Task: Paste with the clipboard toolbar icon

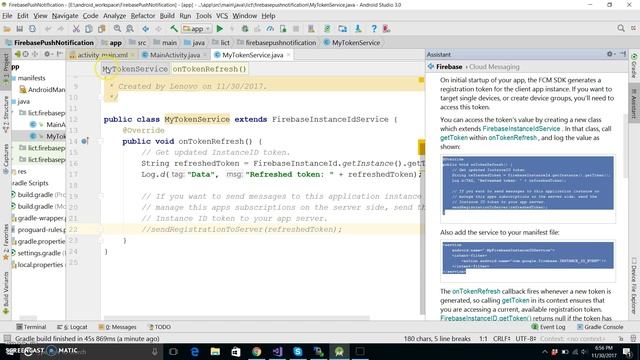Action: click(102, 29)
